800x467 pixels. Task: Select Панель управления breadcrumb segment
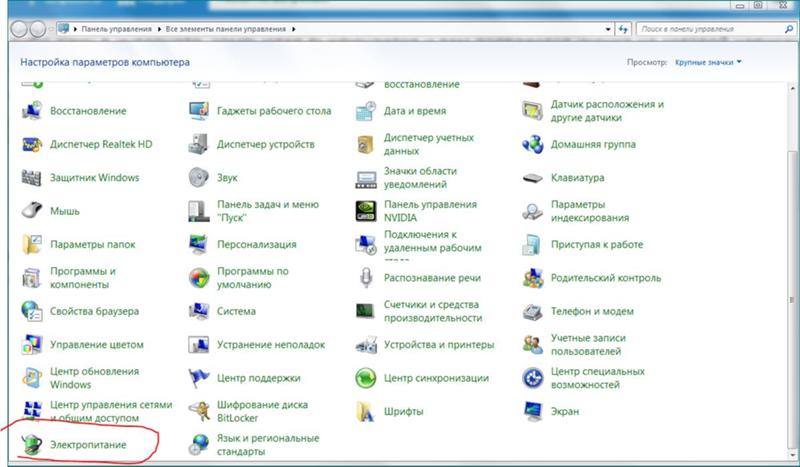pos(116,29)
